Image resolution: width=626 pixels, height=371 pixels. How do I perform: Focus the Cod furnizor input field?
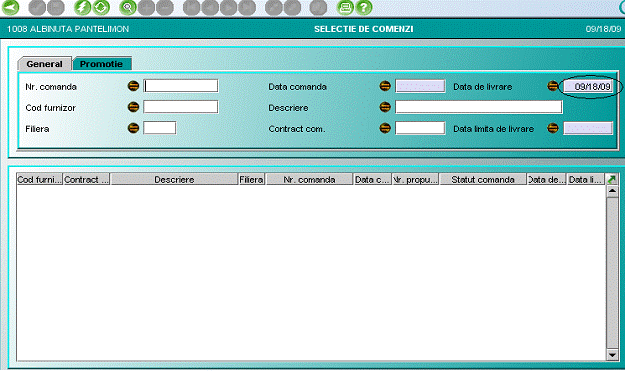pyautogui.click(x=181, y=107)
